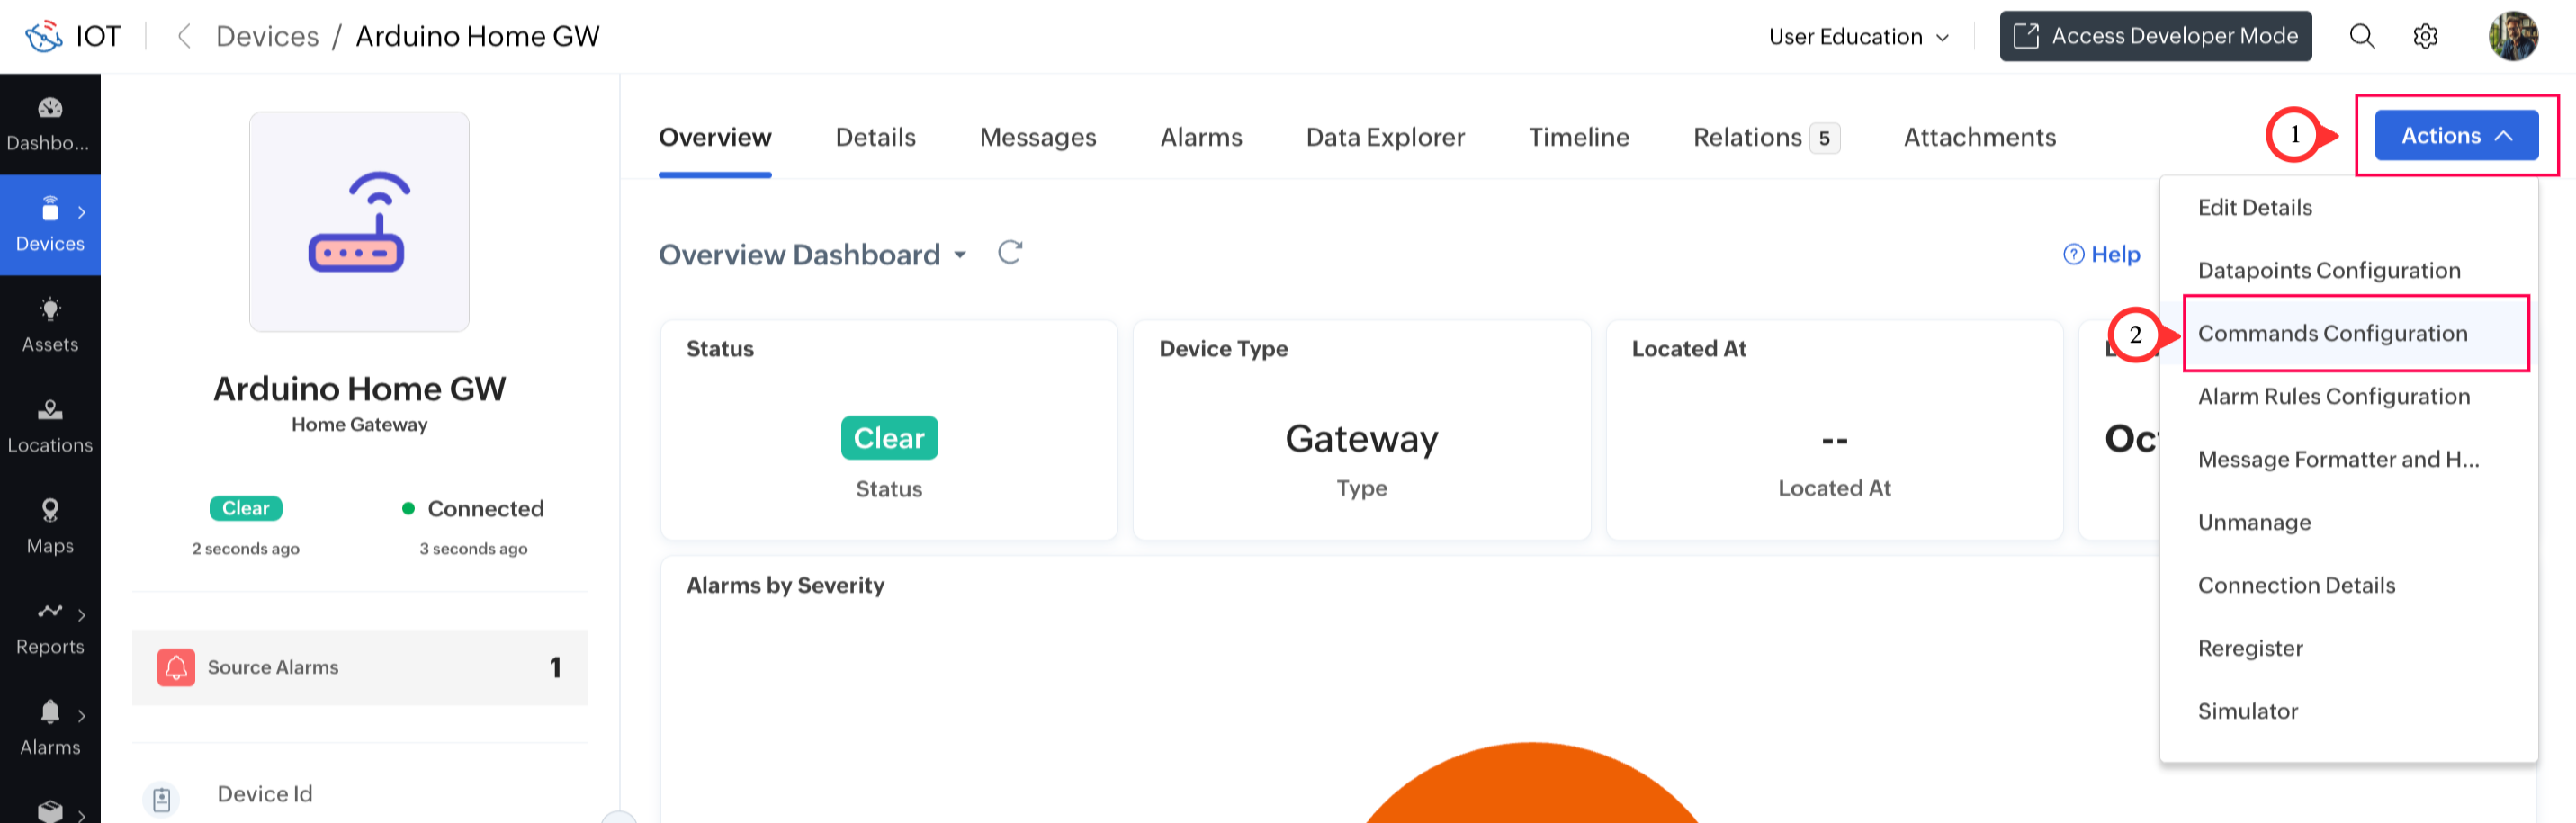Open the user profile avatar

[x=2512, y=36]
